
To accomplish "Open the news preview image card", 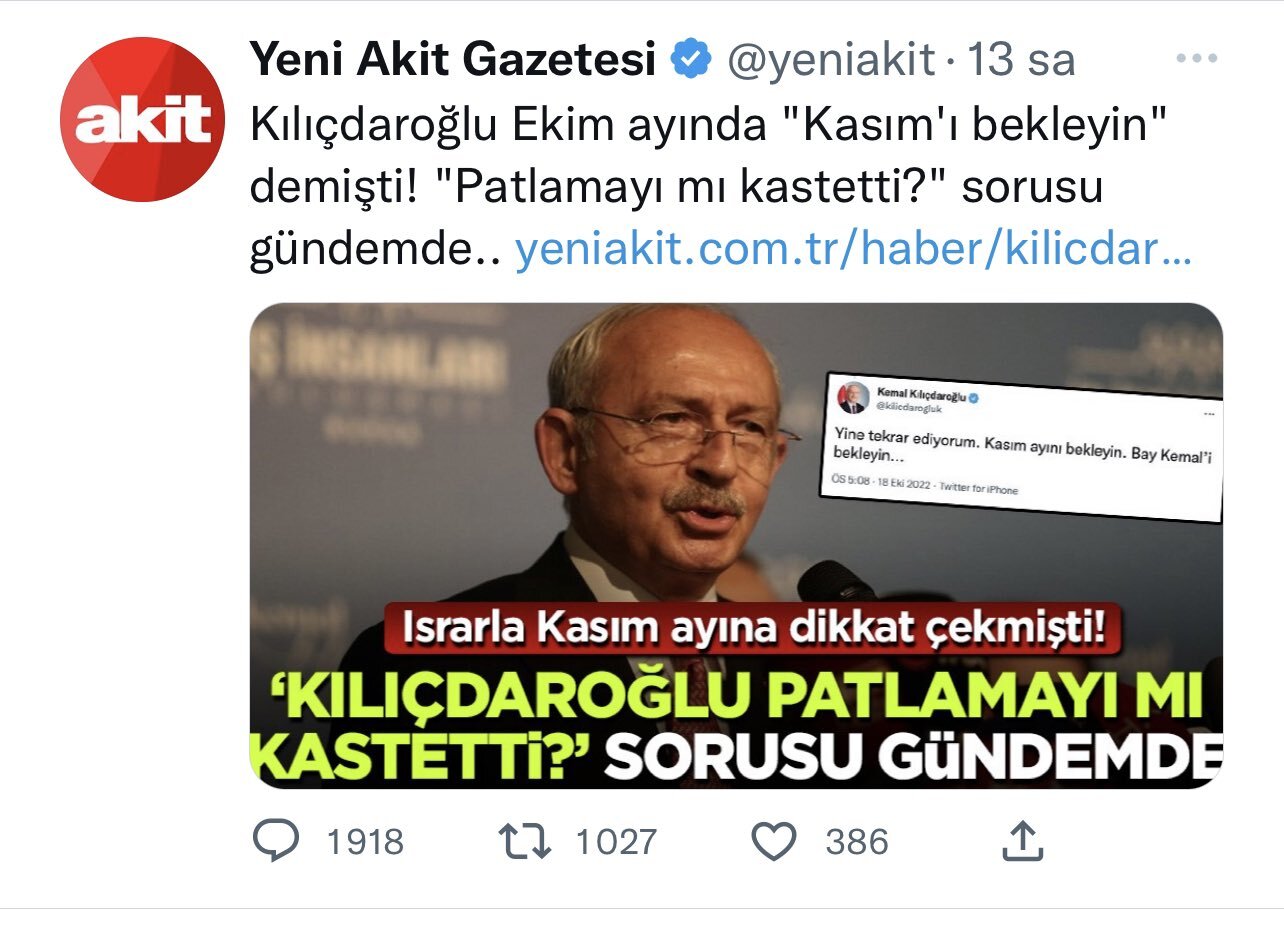I will tap(736, 546).
